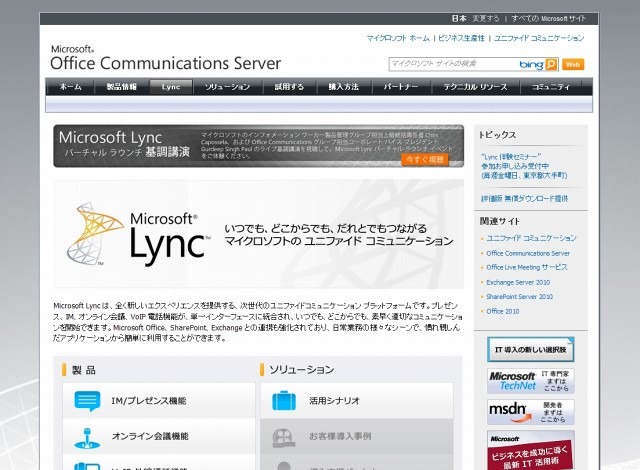The height and width of the screenshot is (470, 640).
Task: Open Office 2010 related site link
Action: pos(503,311)
